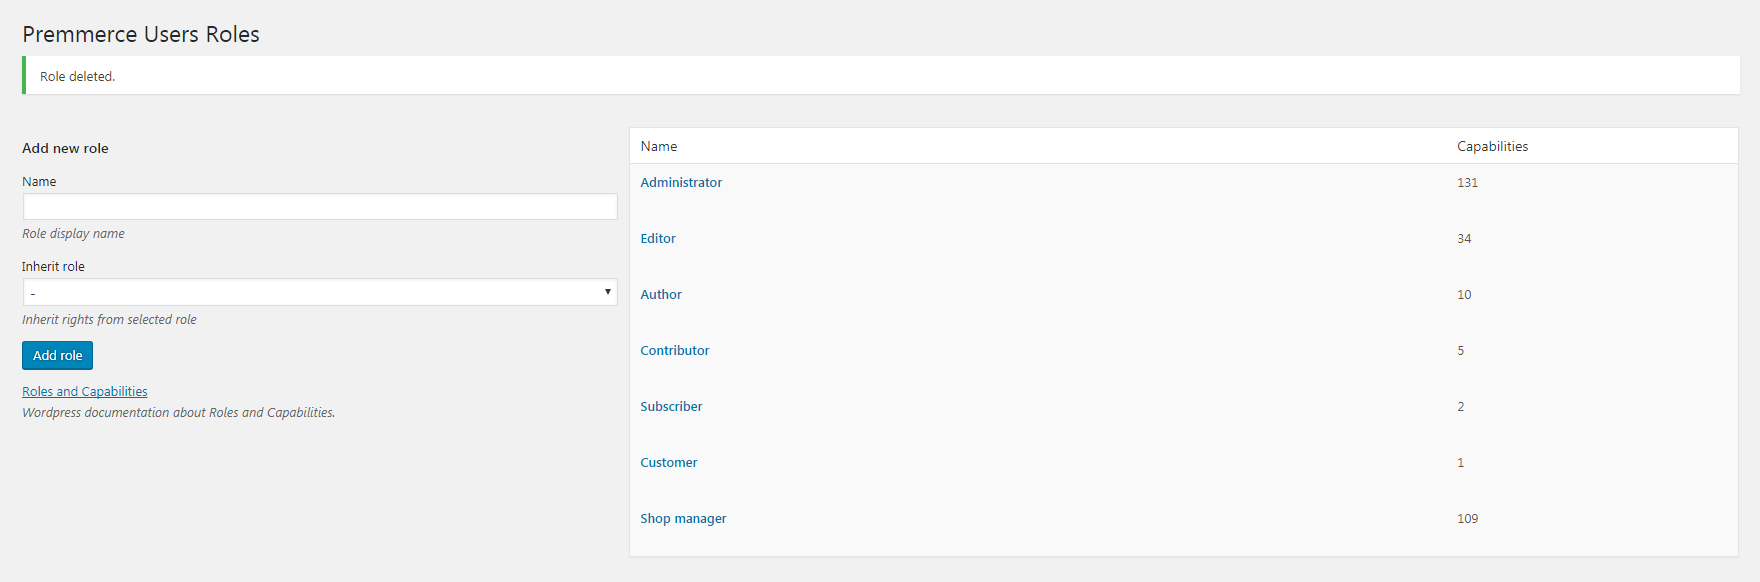Click the 131 capabilities count for Administrator
Screen dimensions: 1760x582
[x=1467, y=183]
